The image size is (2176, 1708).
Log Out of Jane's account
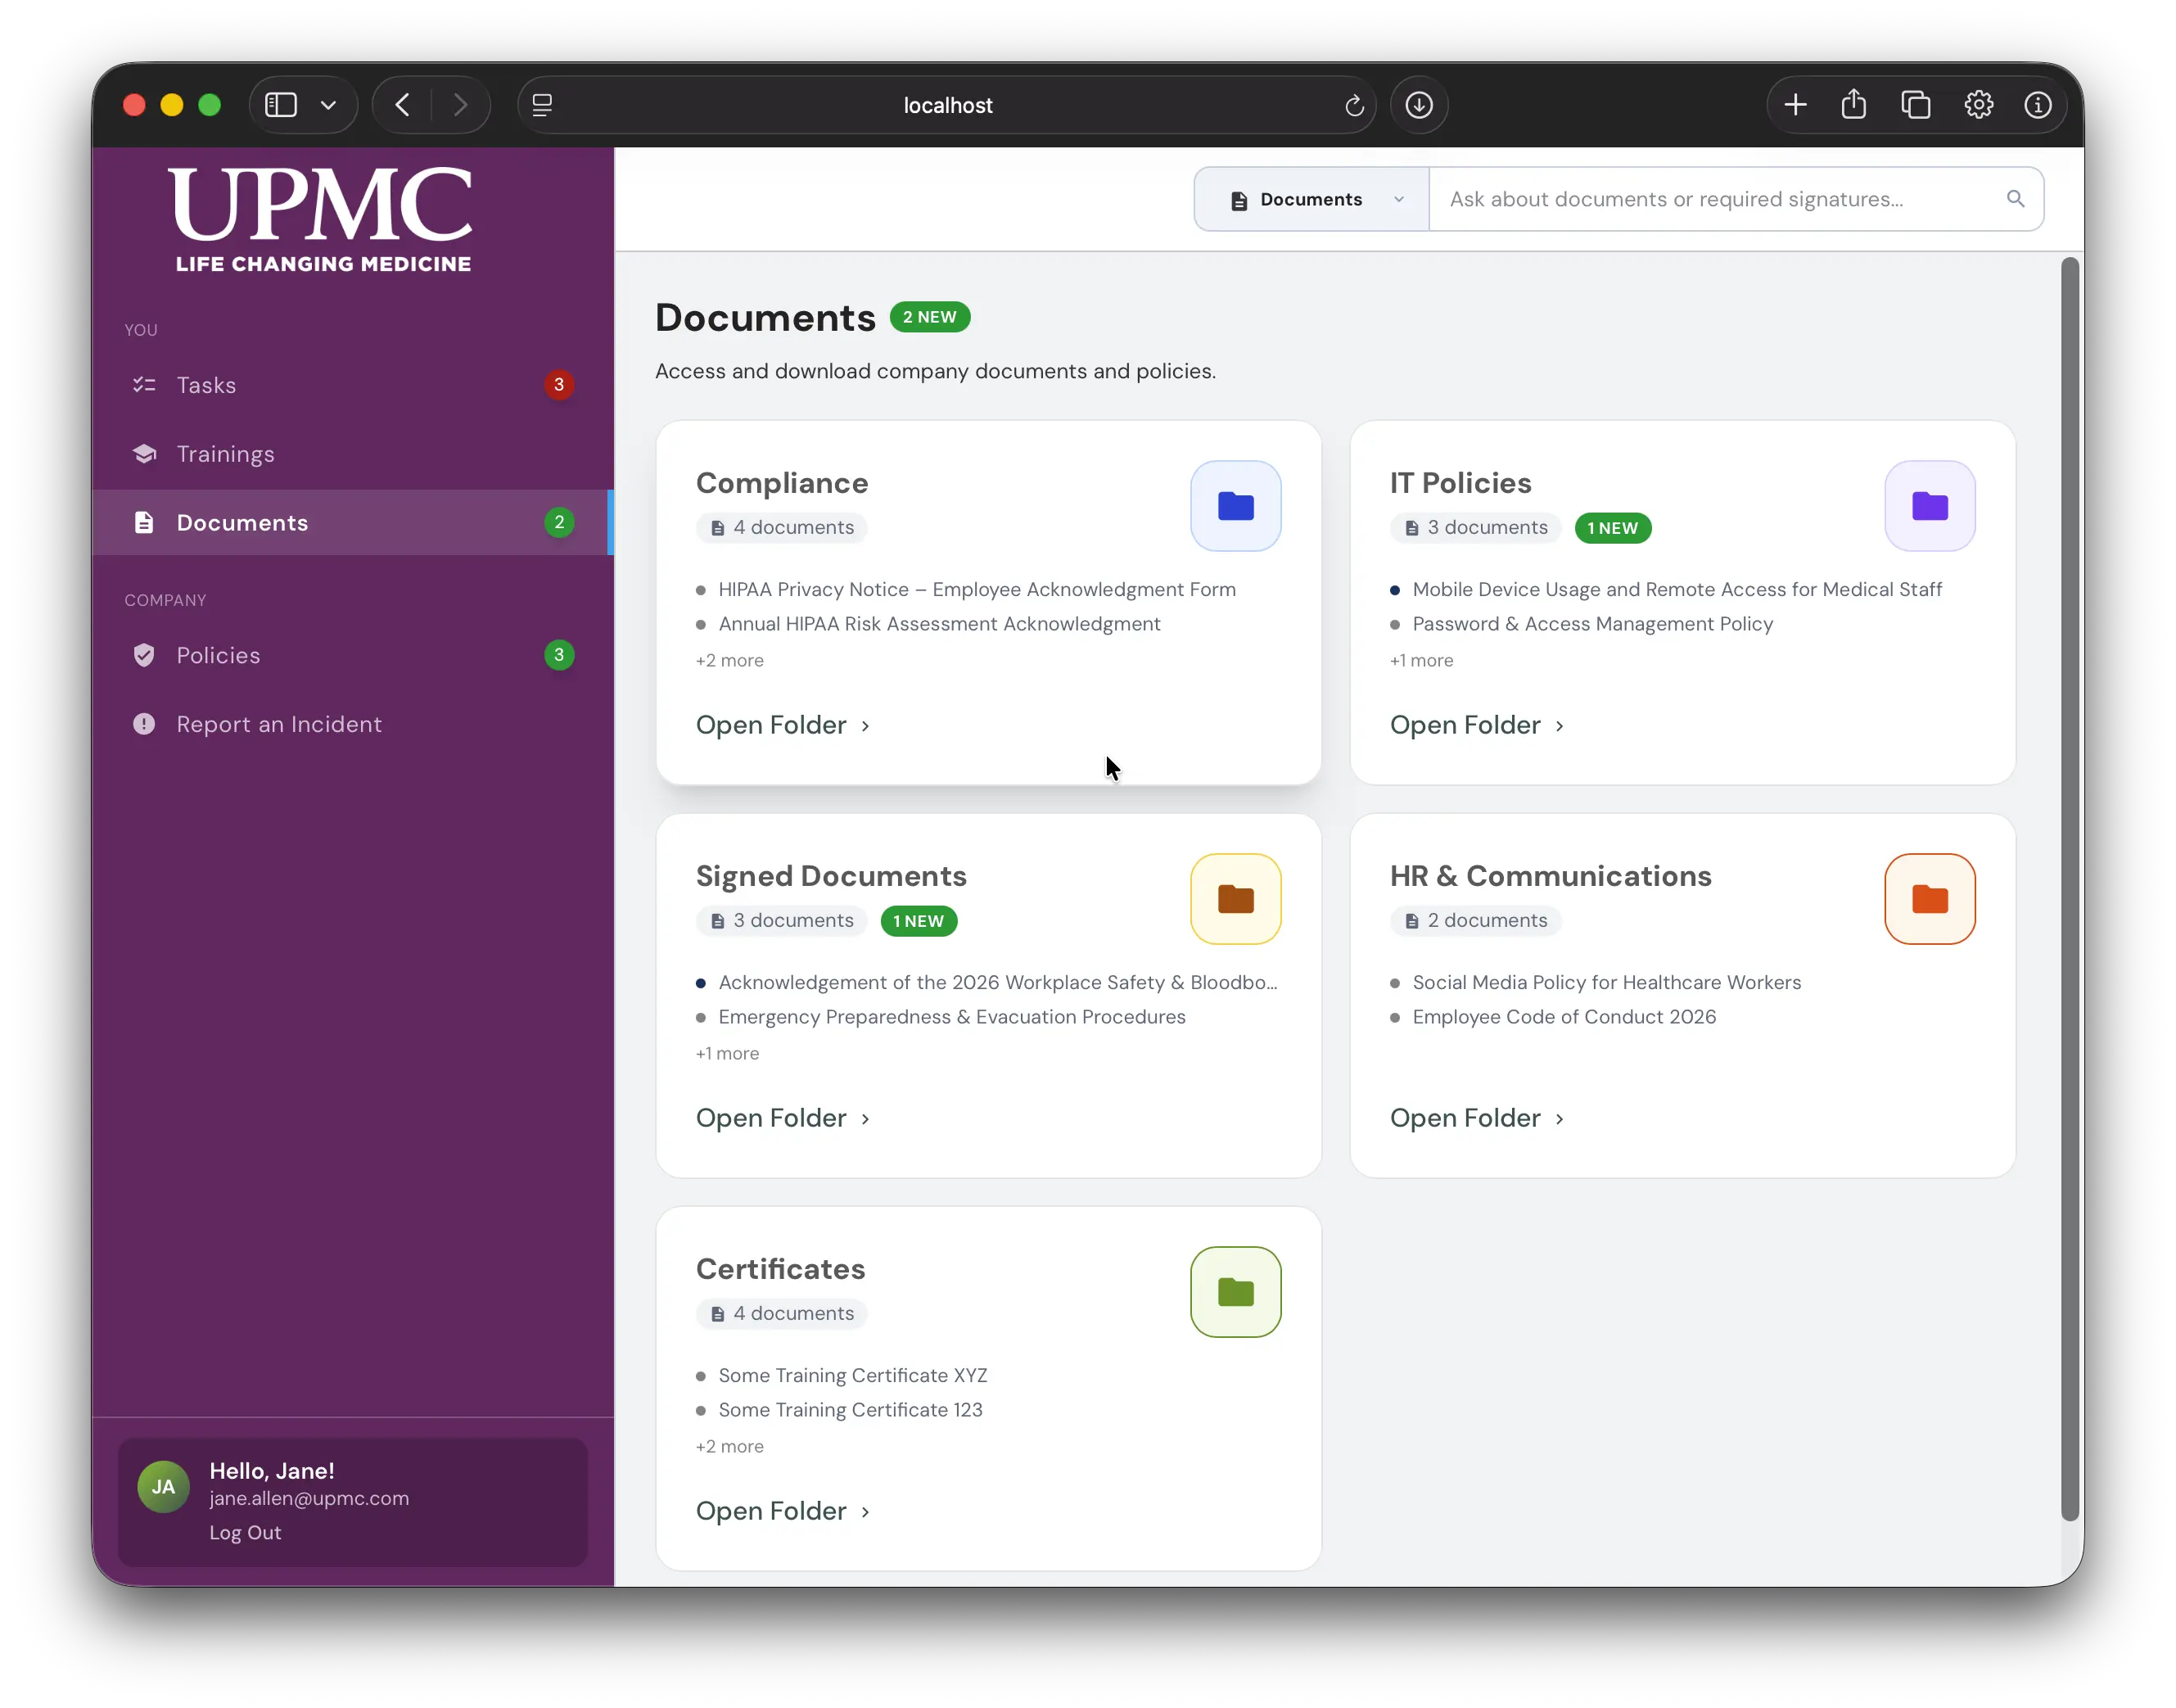(x=245, y=1533)
